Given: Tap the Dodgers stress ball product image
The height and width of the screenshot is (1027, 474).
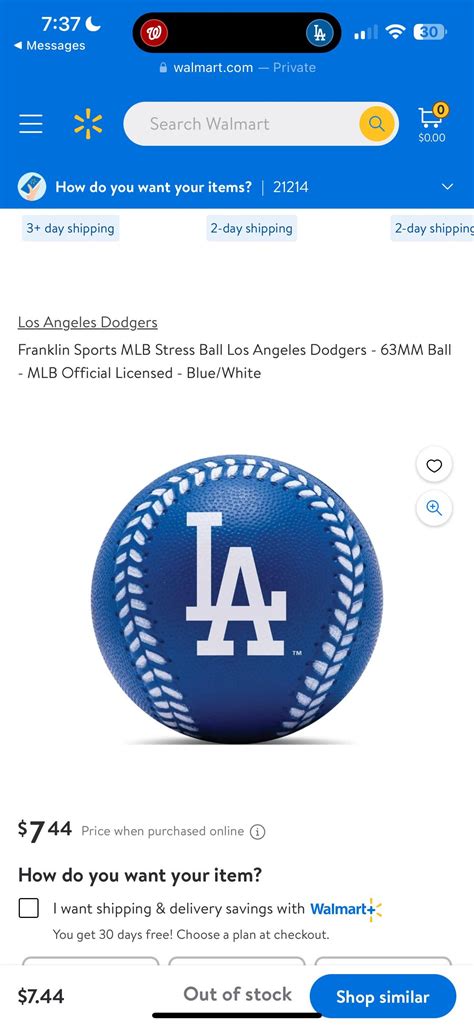Looking at the screenshot, I should tap(237, 599).
